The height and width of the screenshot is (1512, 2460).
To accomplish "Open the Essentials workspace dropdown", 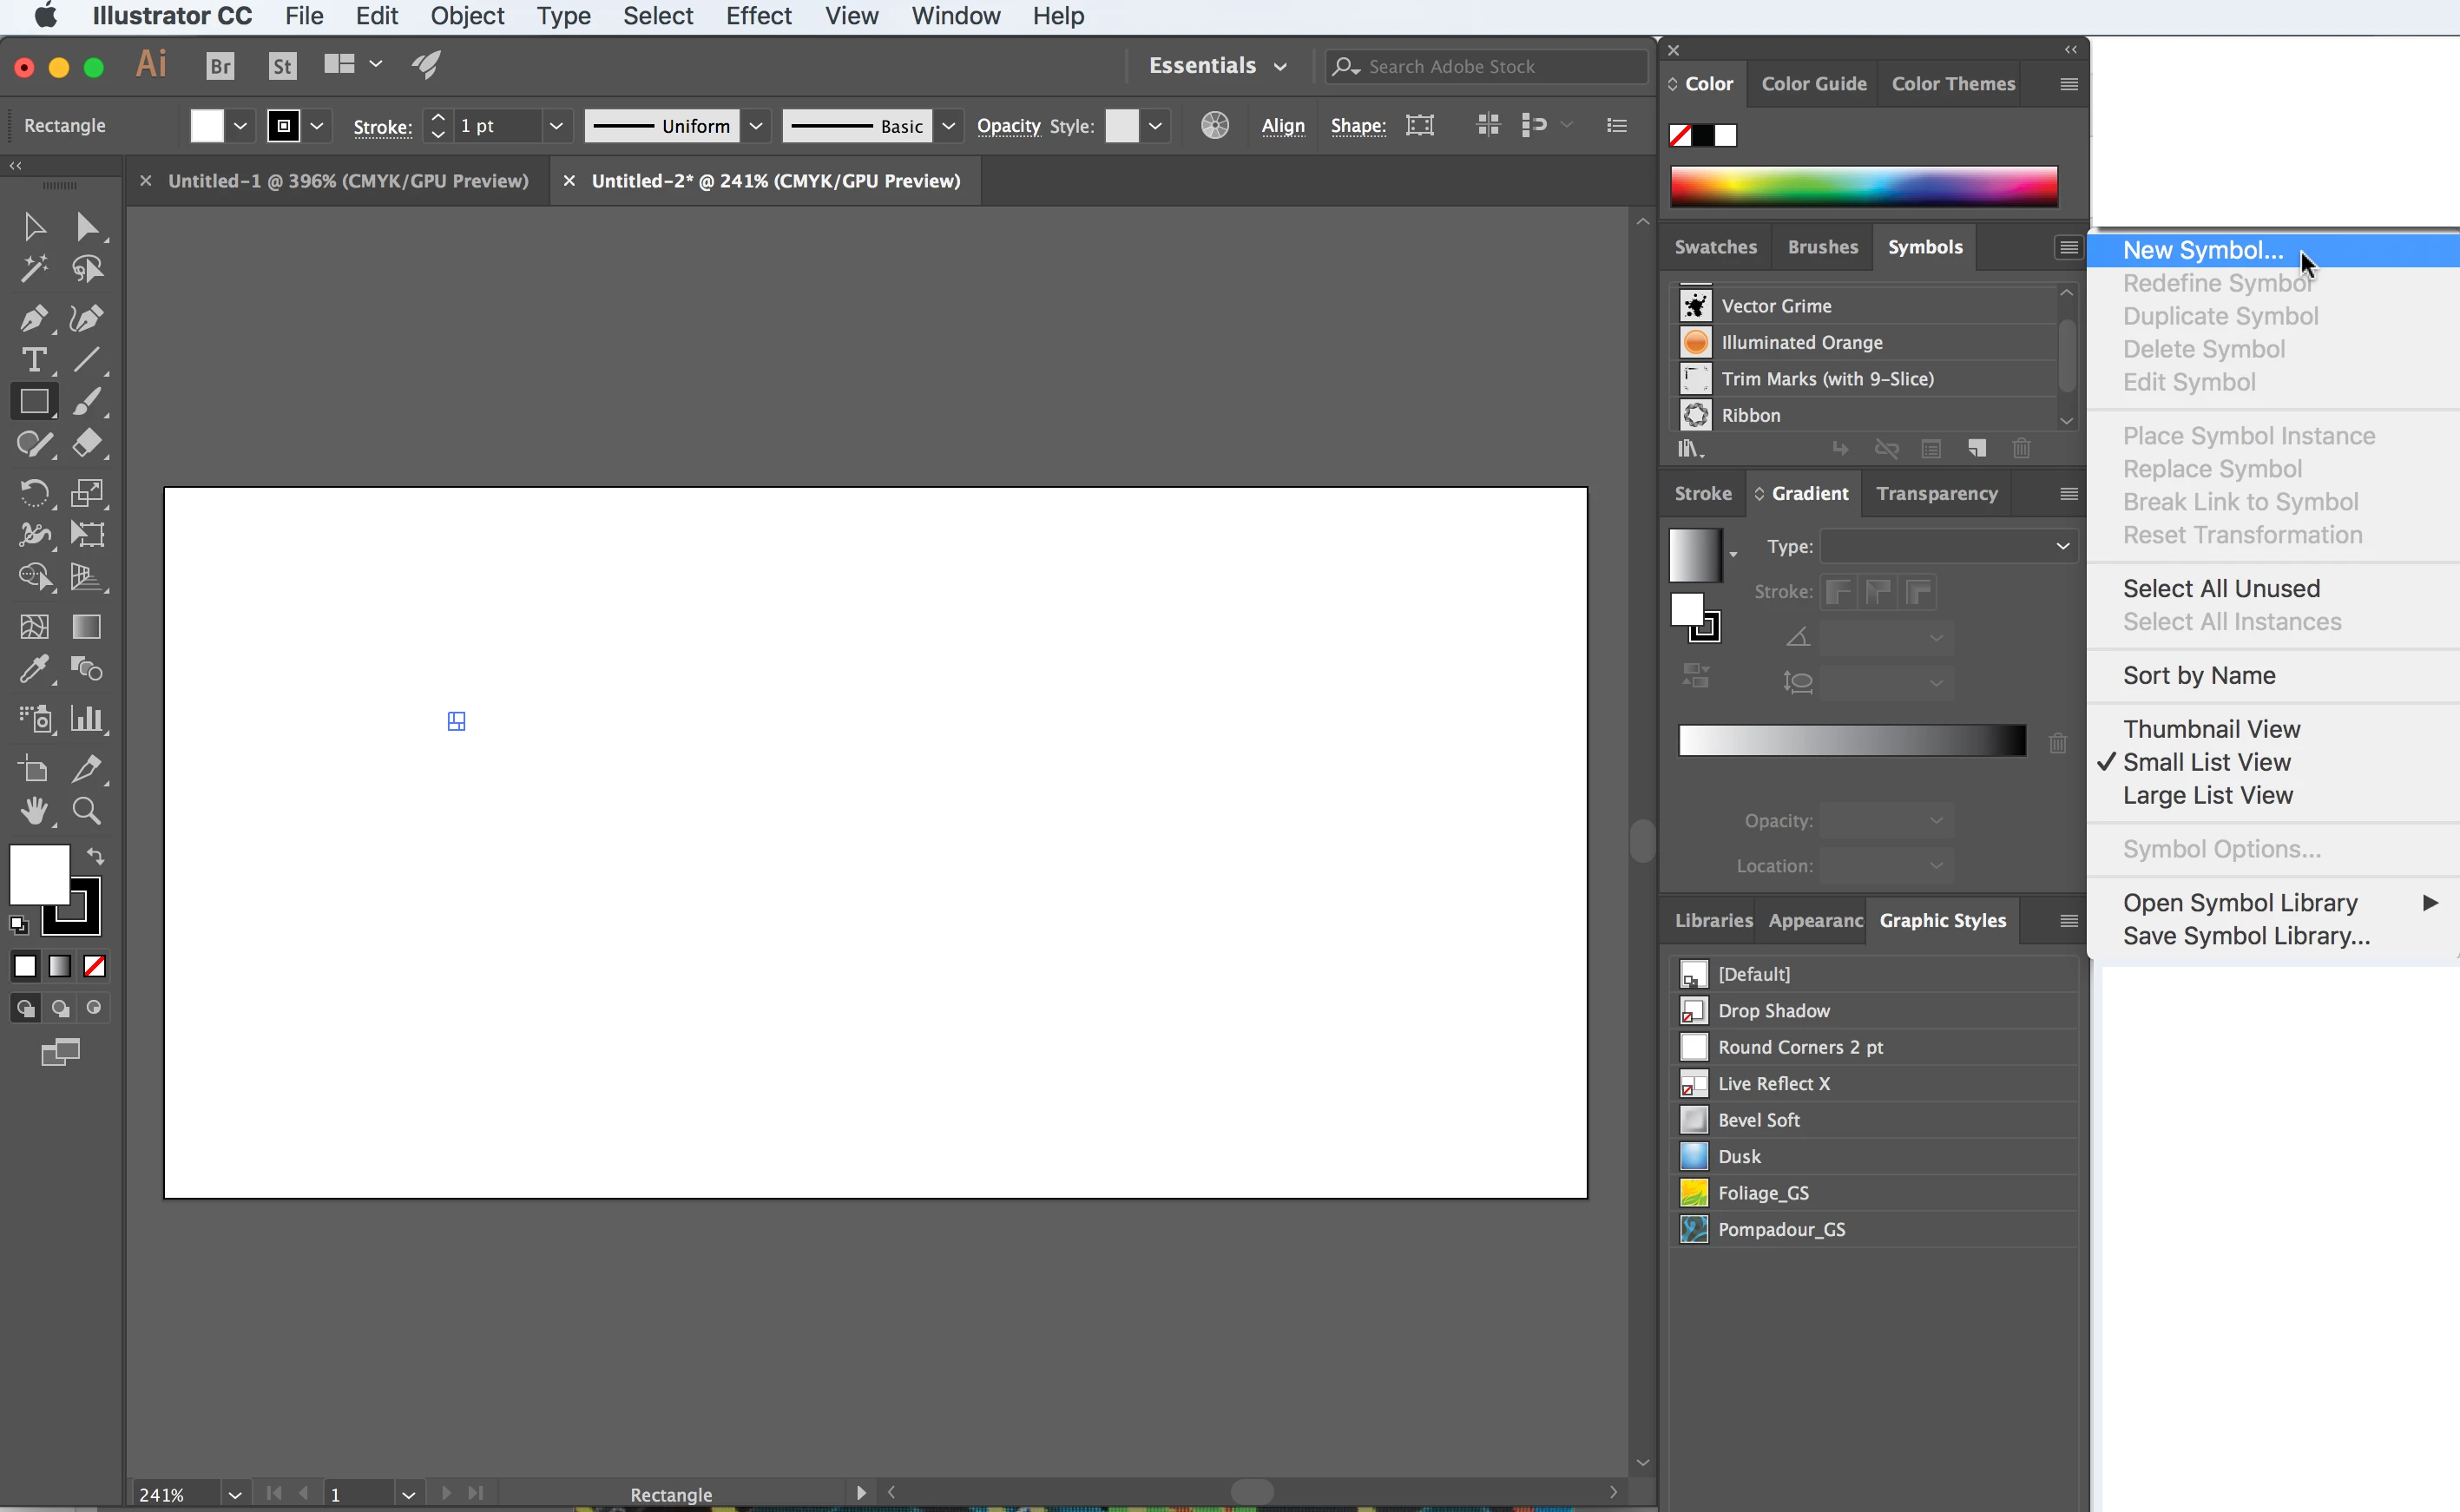I will pos(1217,66).
